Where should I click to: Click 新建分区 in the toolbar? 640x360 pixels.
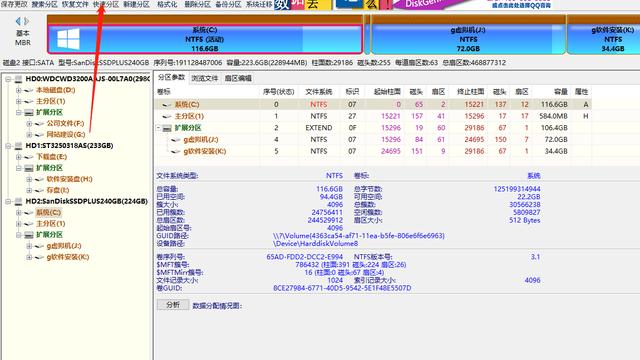136,4
